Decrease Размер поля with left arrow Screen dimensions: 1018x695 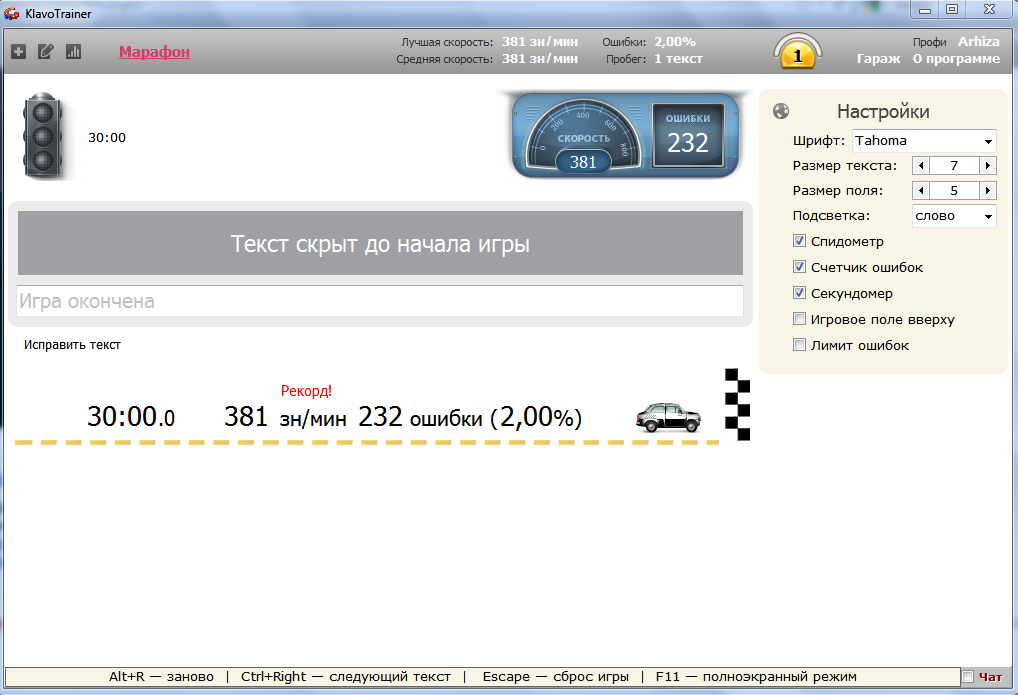pos(921,191)
